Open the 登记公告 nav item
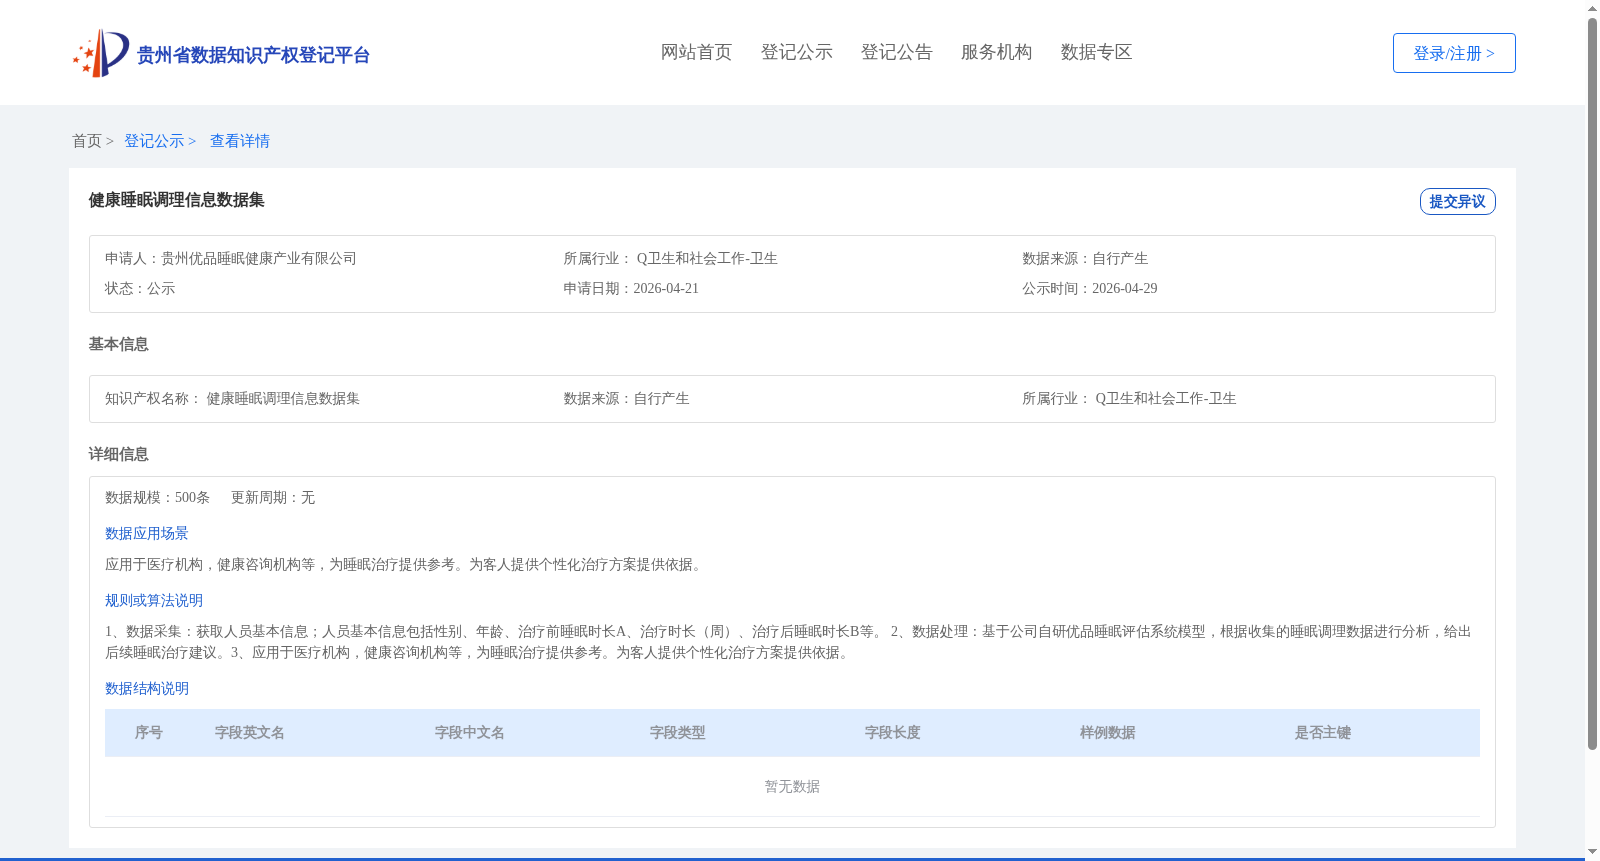 pyautogui.click(x=896, y=52)
